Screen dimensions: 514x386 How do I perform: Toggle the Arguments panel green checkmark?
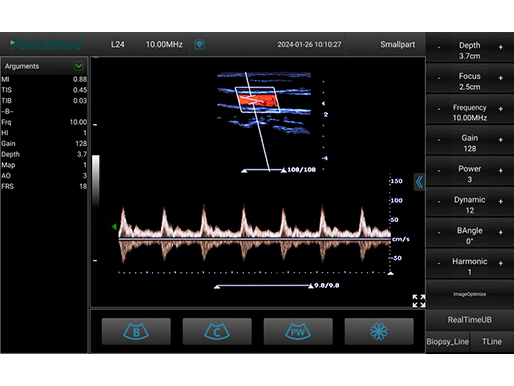point(79,66)
